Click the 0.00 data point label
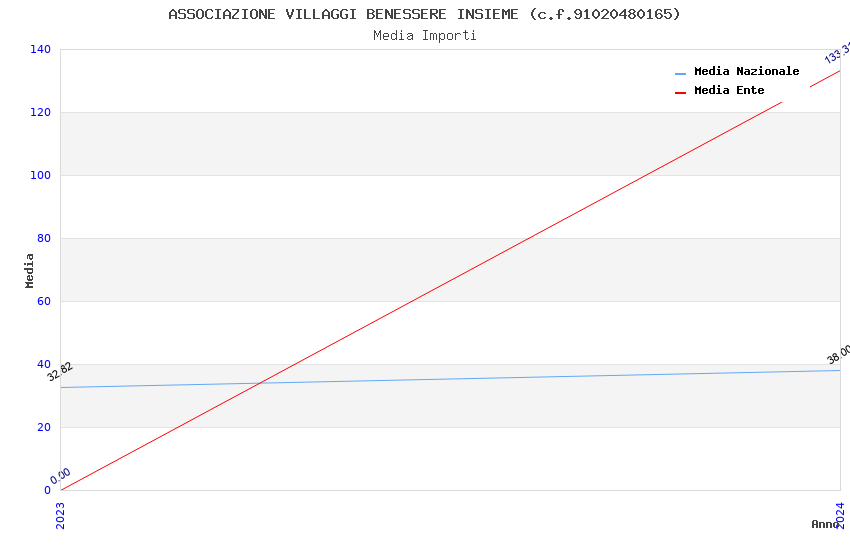Screen dimensions: 850x550 point(60,476)
